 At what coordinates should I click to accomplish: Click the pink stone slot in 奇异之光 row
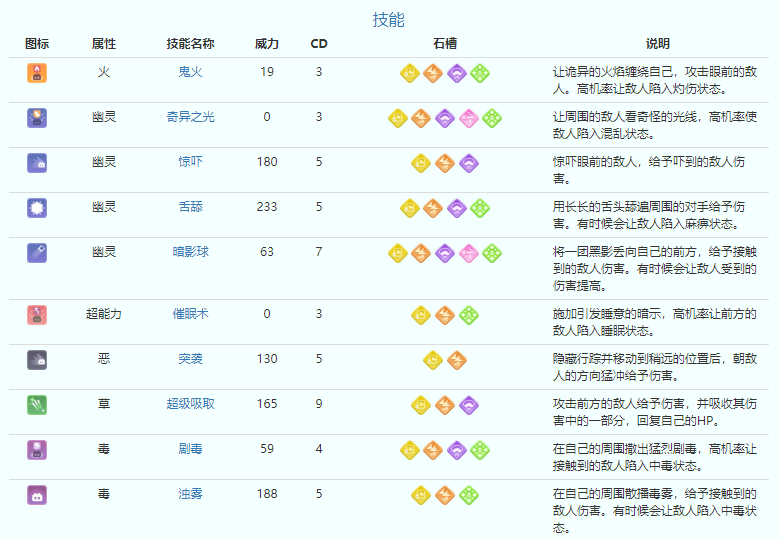[468, 118]
